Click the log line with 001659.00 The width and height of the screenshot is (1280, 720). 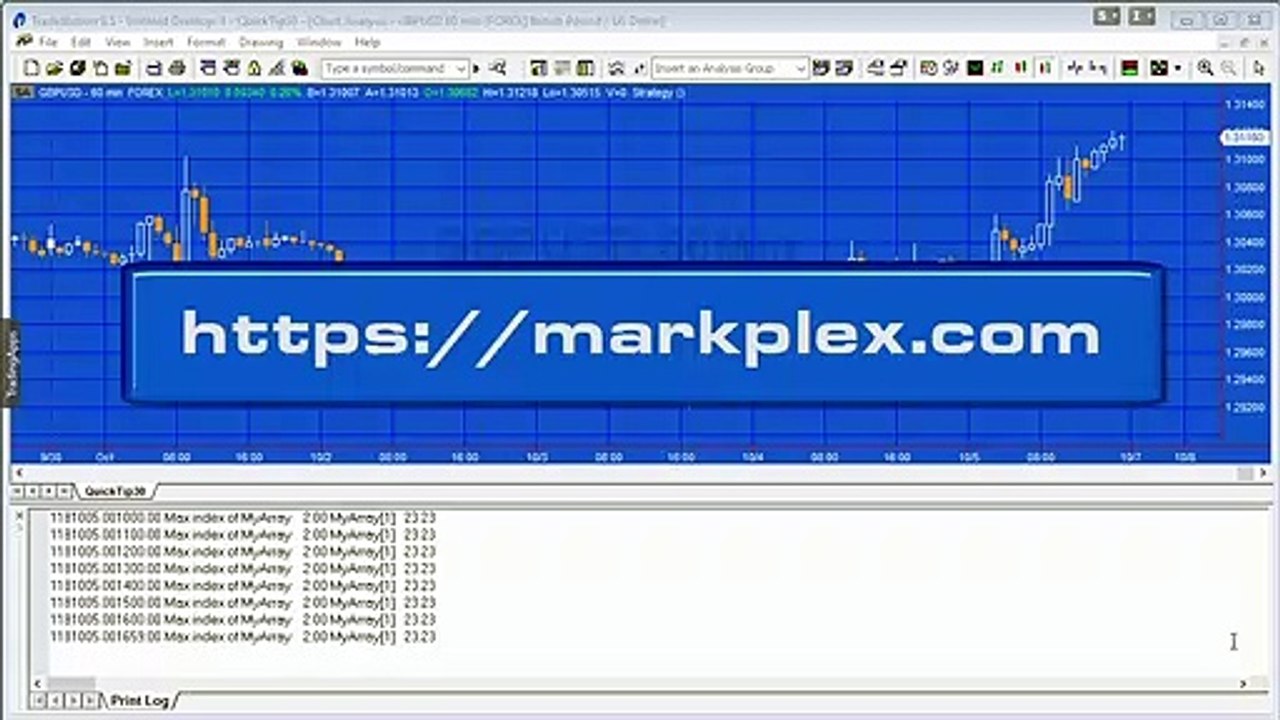(243, 636)
